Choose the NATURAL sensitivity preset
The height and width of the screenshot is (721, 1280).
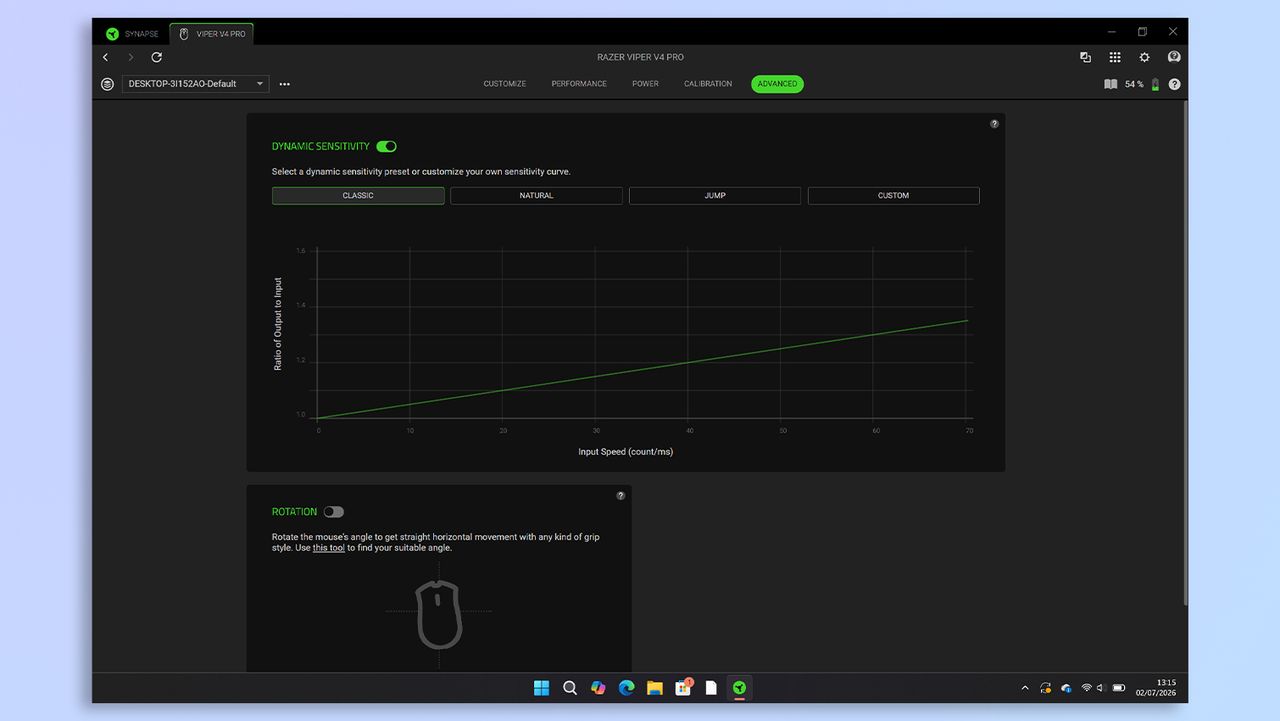click(536, 196)
